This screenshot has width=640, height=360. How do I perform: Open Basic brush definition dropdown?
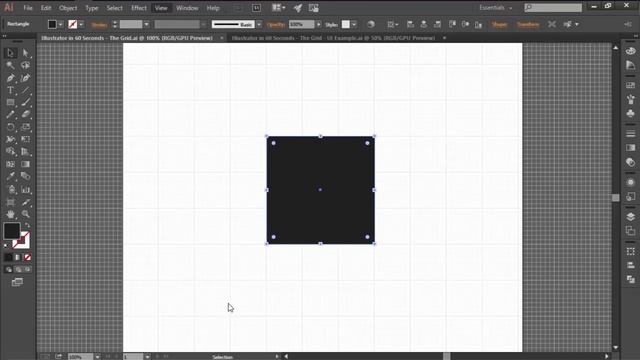point(259,24)
